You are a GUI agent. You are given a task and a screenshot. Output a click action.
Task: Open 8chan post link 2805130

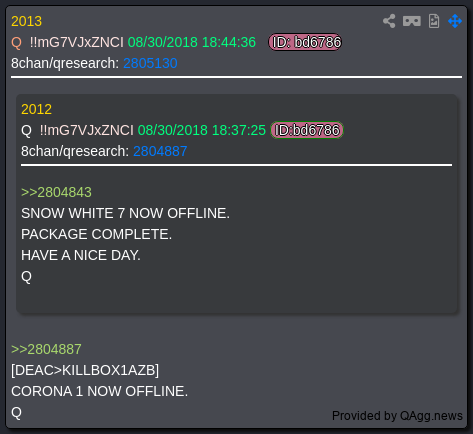(x=150, y=63)
